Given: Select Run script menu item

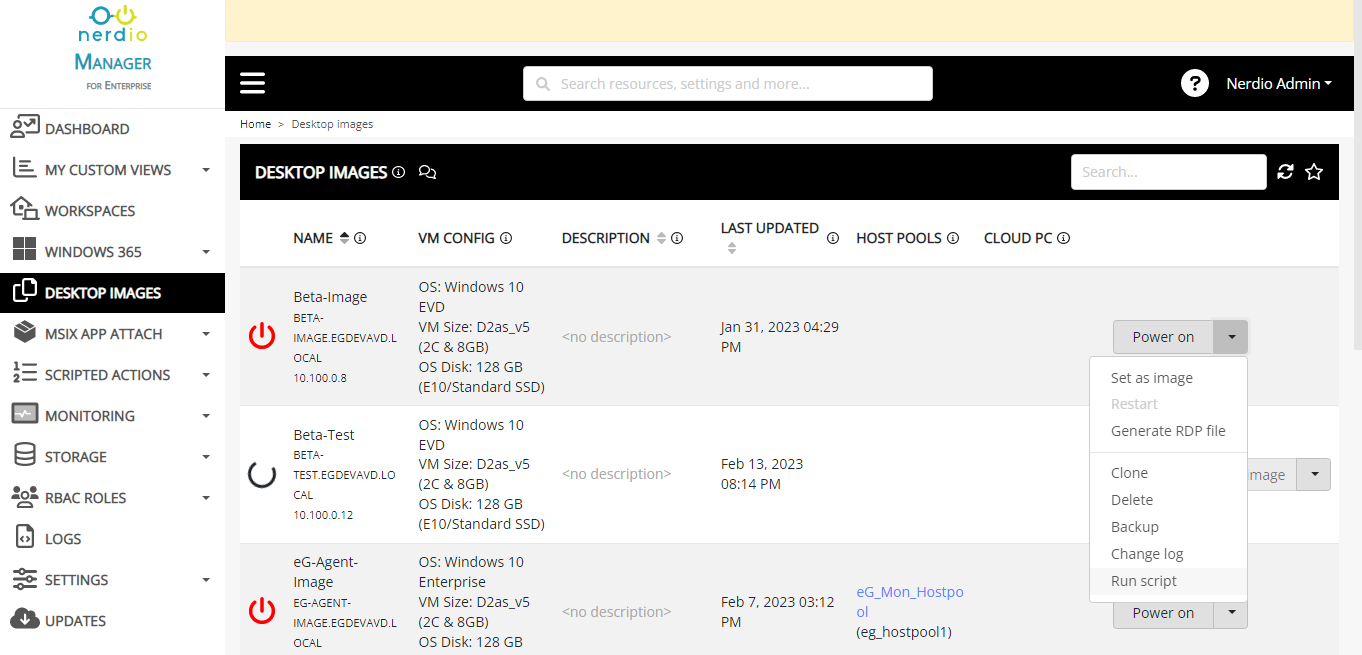Looking at the screenshot, I should pyautogui.click(x=1168, y=581).
